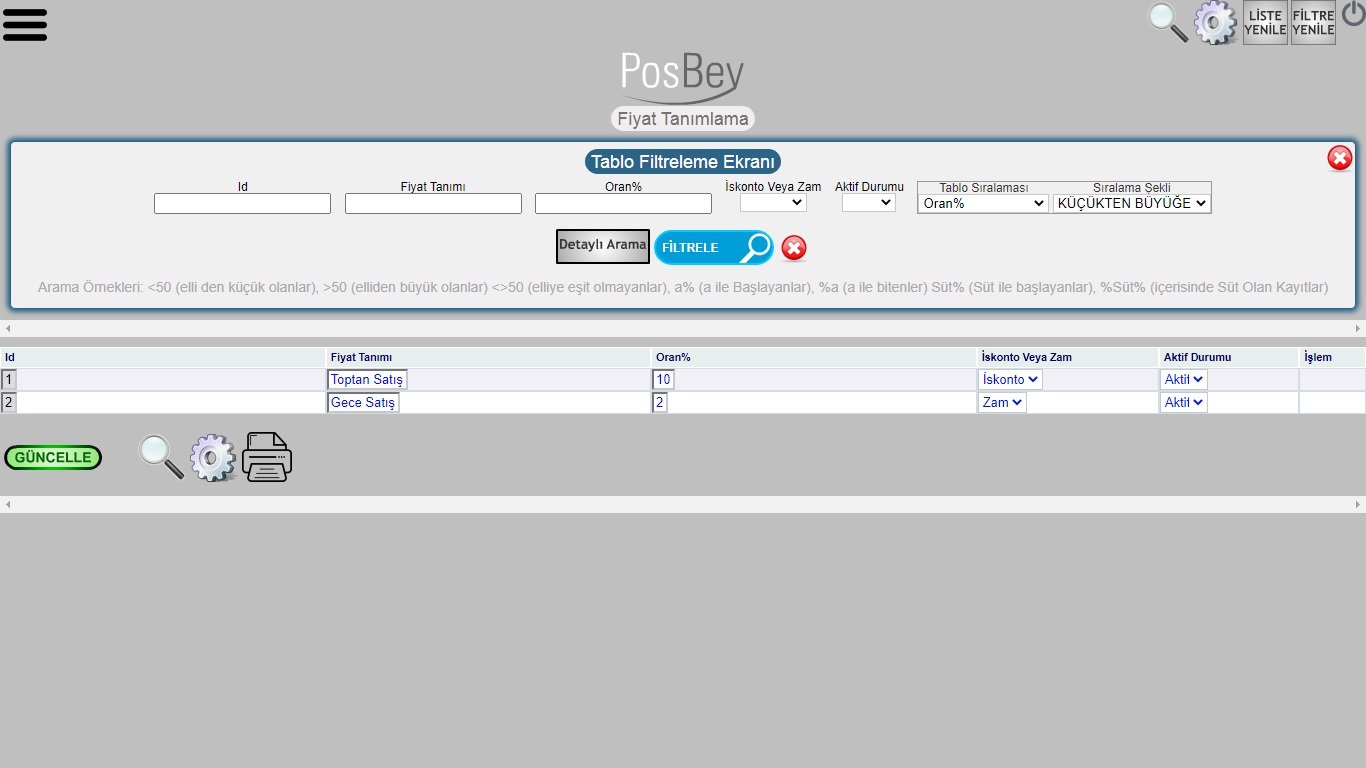
Task: Open settings gear in top toolbar
Action: pos(1216,22)
